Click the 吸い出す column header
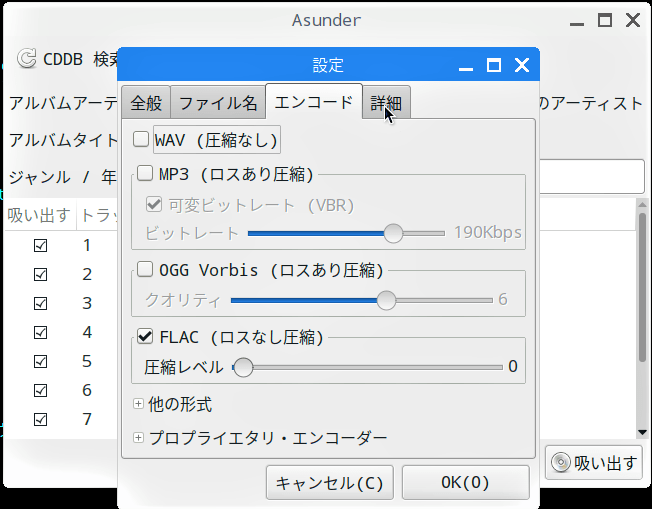 pyautogui.click(x=39, y=215)
